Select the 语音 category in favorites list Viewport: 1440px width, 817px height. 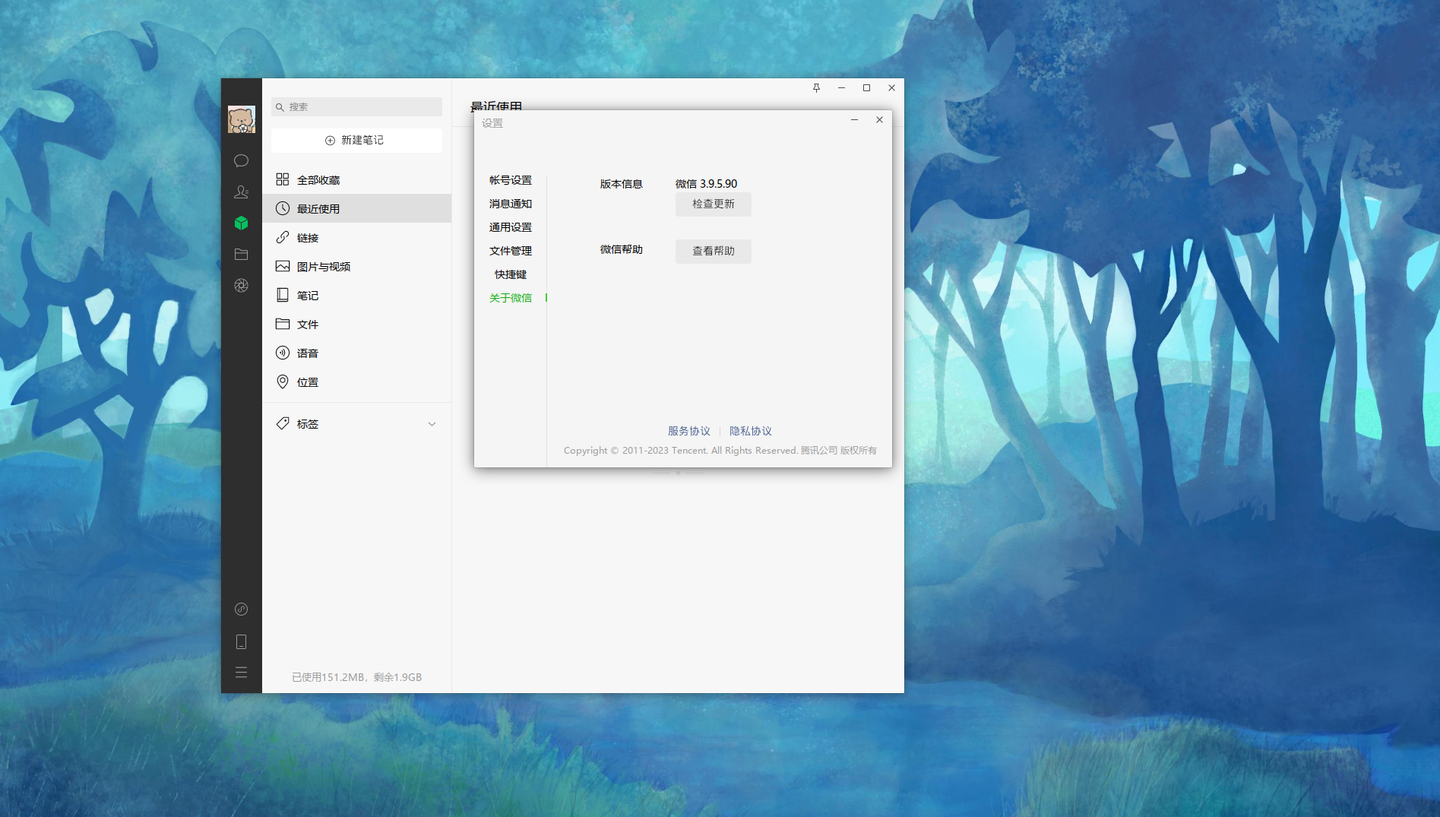pyautogui.click(x=307, y=352)
